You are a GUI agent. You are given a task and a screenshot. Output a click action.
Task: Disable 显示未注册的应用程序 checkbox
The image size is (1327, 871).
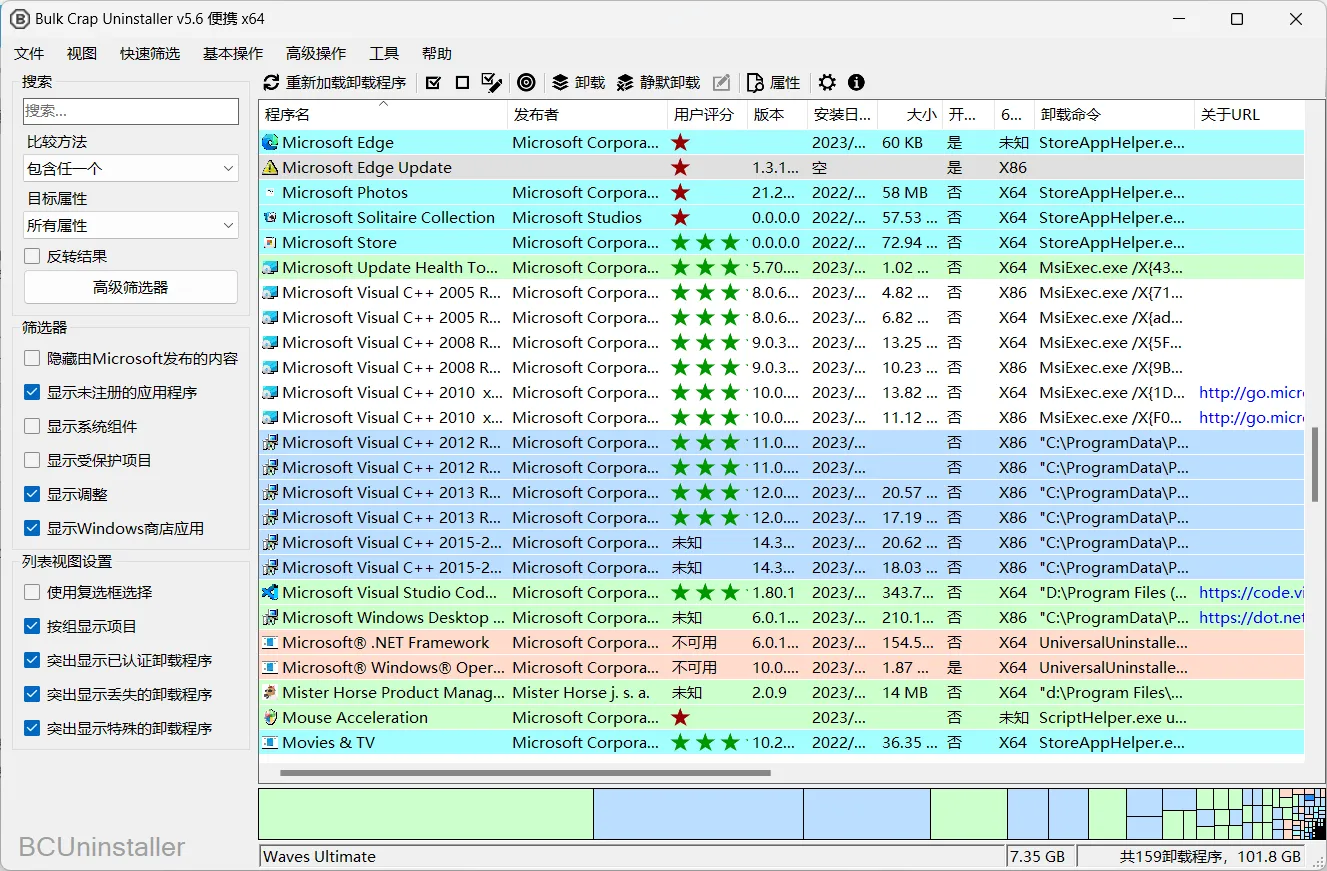click(30, 392)
